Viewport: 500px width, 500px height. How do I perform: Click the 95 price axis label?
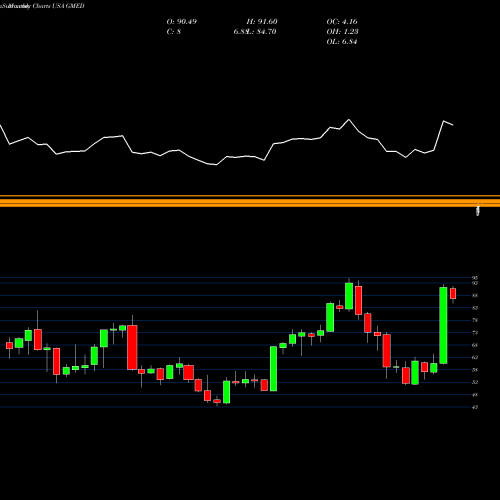[475, 278]
